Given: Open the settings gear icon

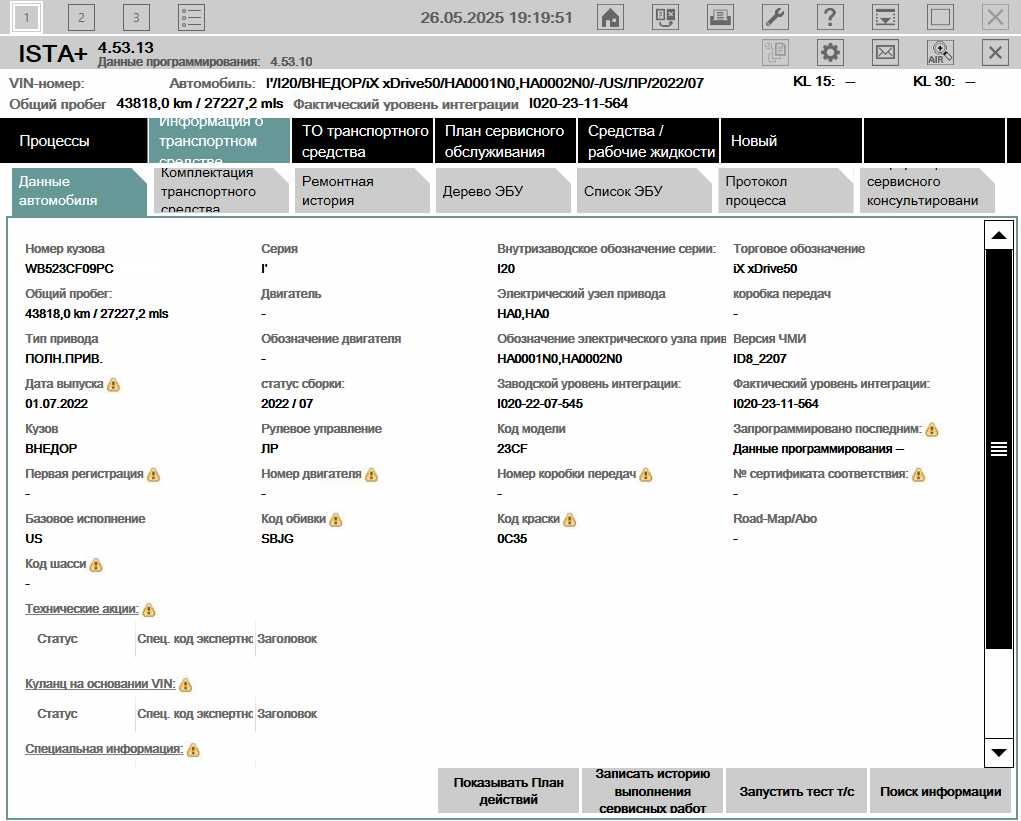Looking at the screenshot, I should pos(830,52).
